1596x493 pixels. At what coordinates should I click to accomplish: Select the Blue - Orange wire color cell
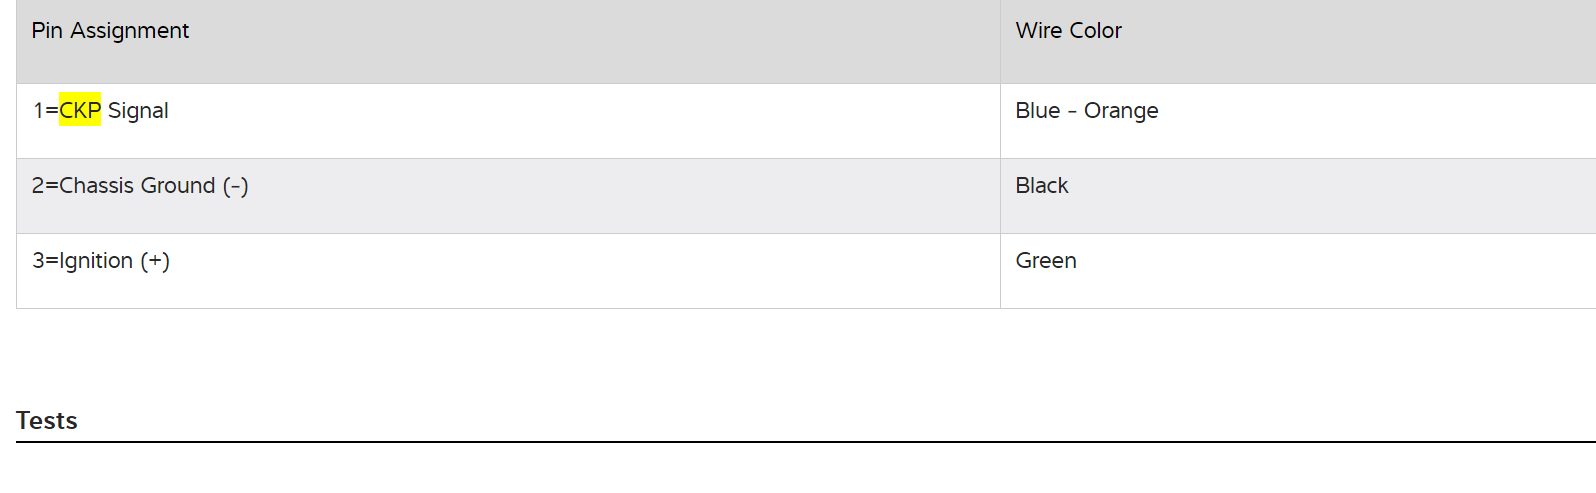tap(1086, 111)
